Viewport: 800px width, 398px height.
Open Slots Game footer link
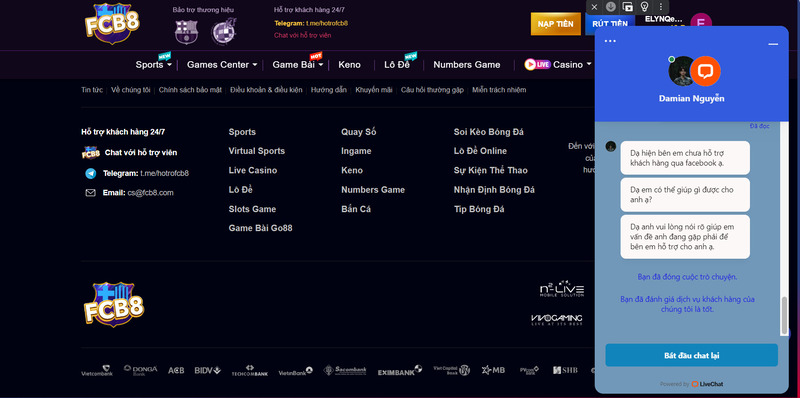click(x=252, y=209)
